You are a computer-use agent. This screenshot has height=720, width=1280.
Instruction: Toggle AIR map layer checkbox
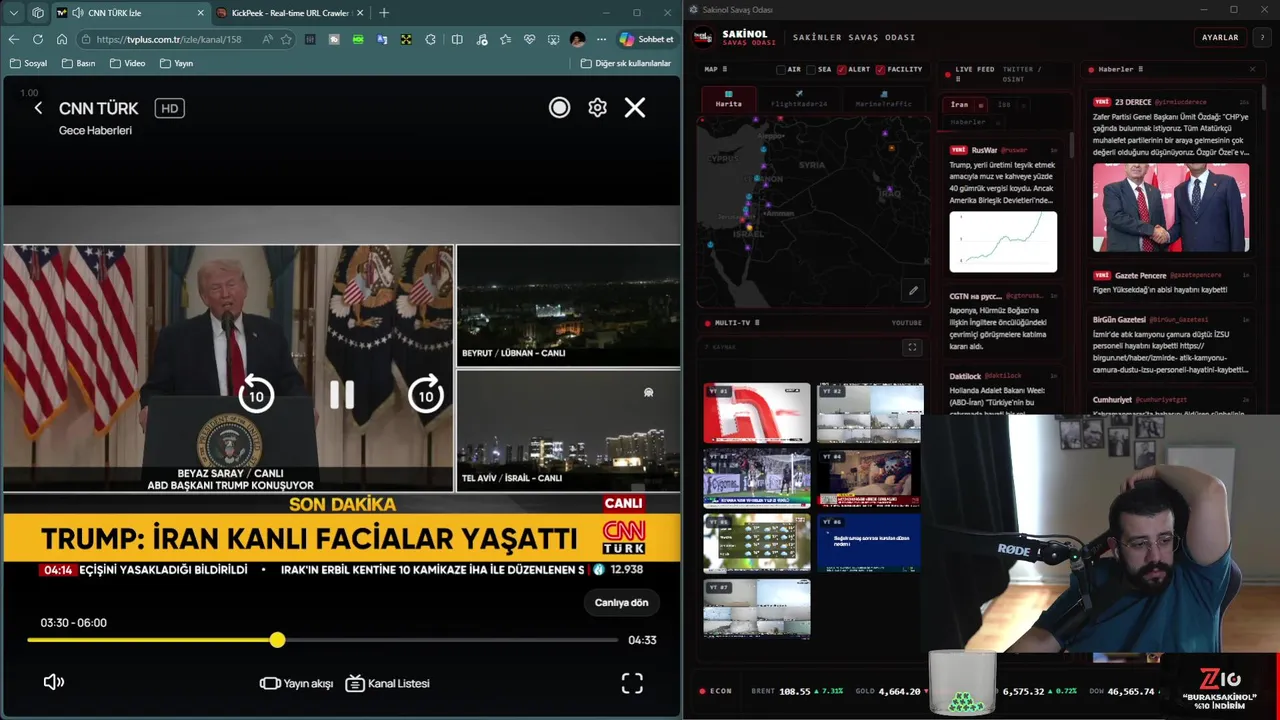coord(781,69)
